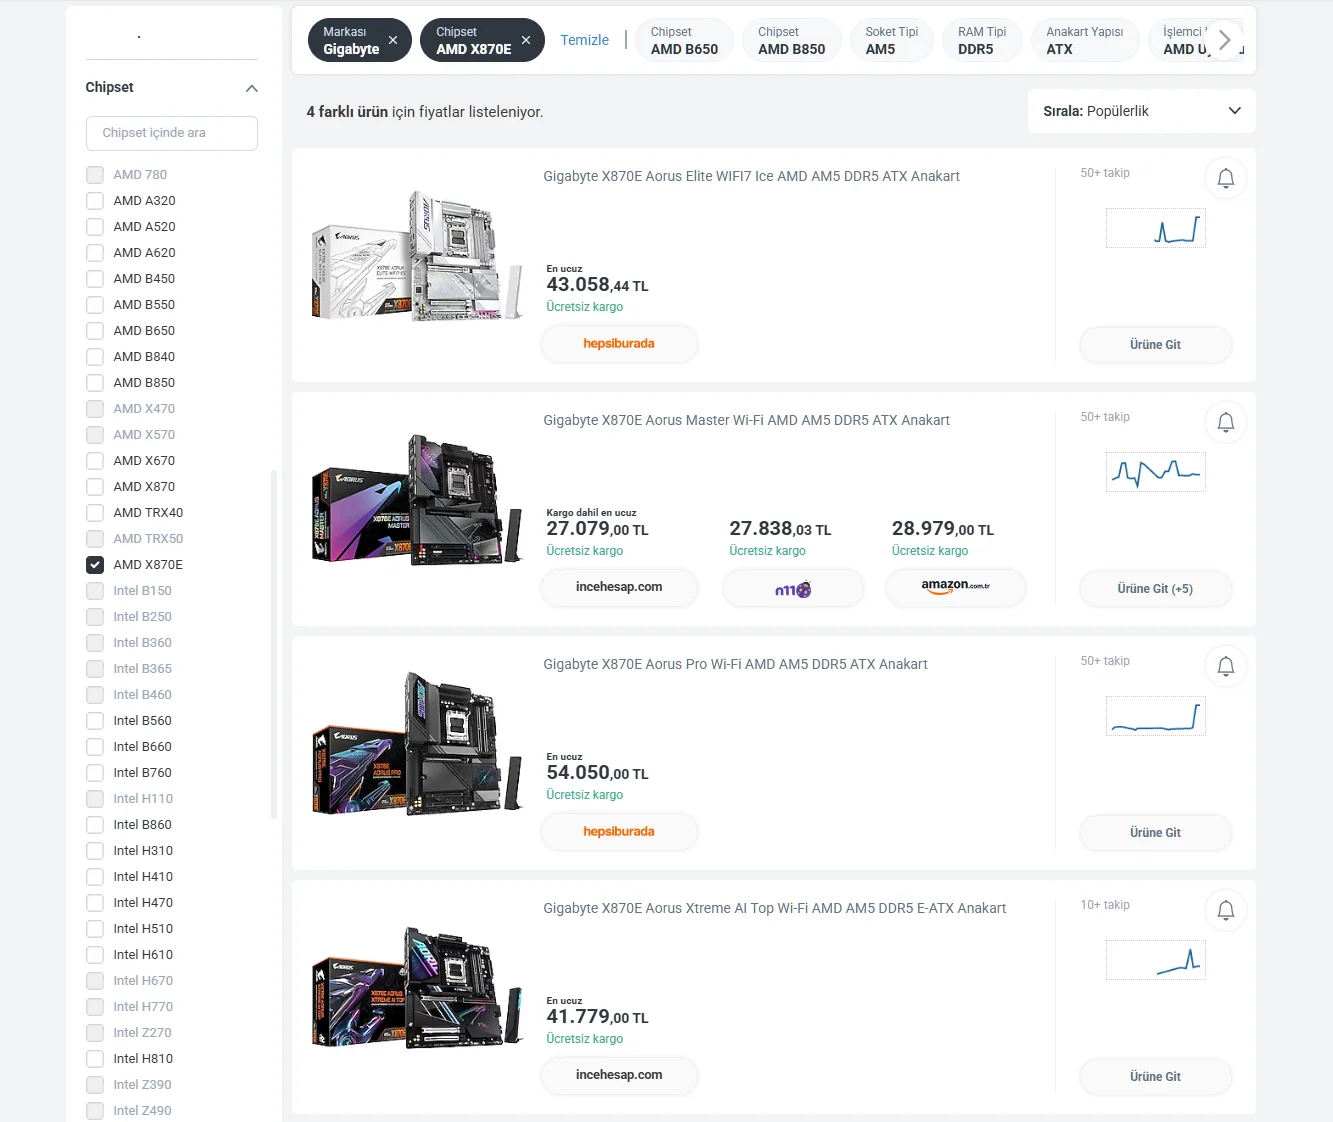The width and height of the screenshot is (1333, 1122).
Task: Check the Intel H610 chipset box
Action: pos(95,955)
